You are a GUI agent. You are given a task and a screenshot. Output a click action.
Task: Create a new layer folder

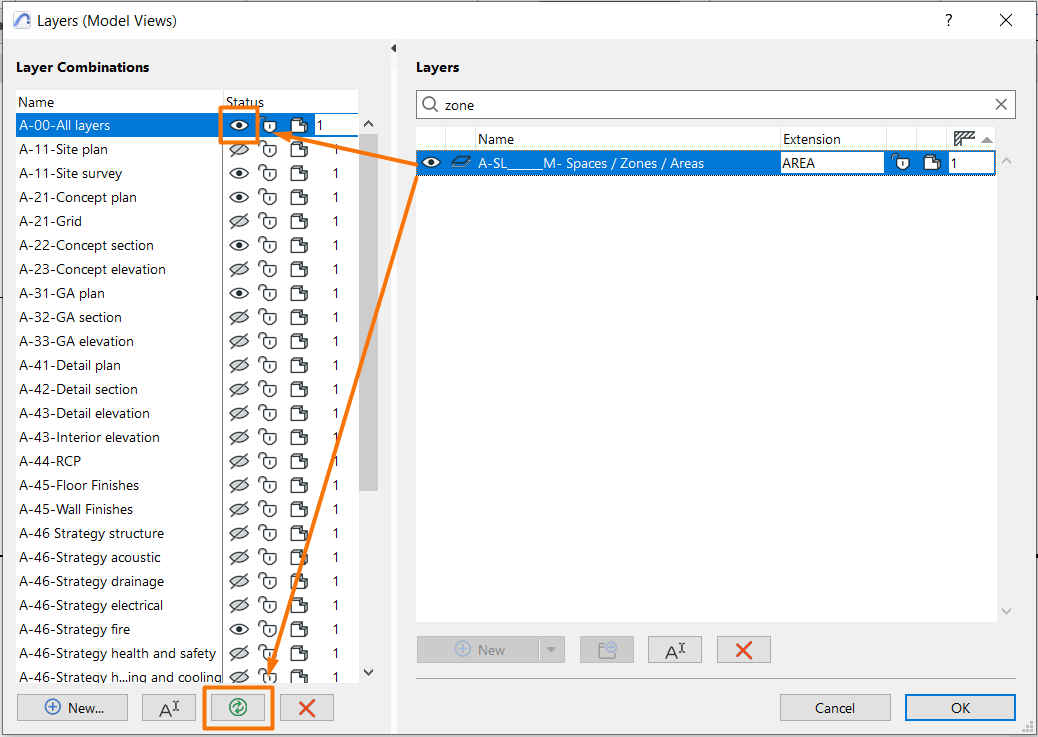(x=607, y=649)
